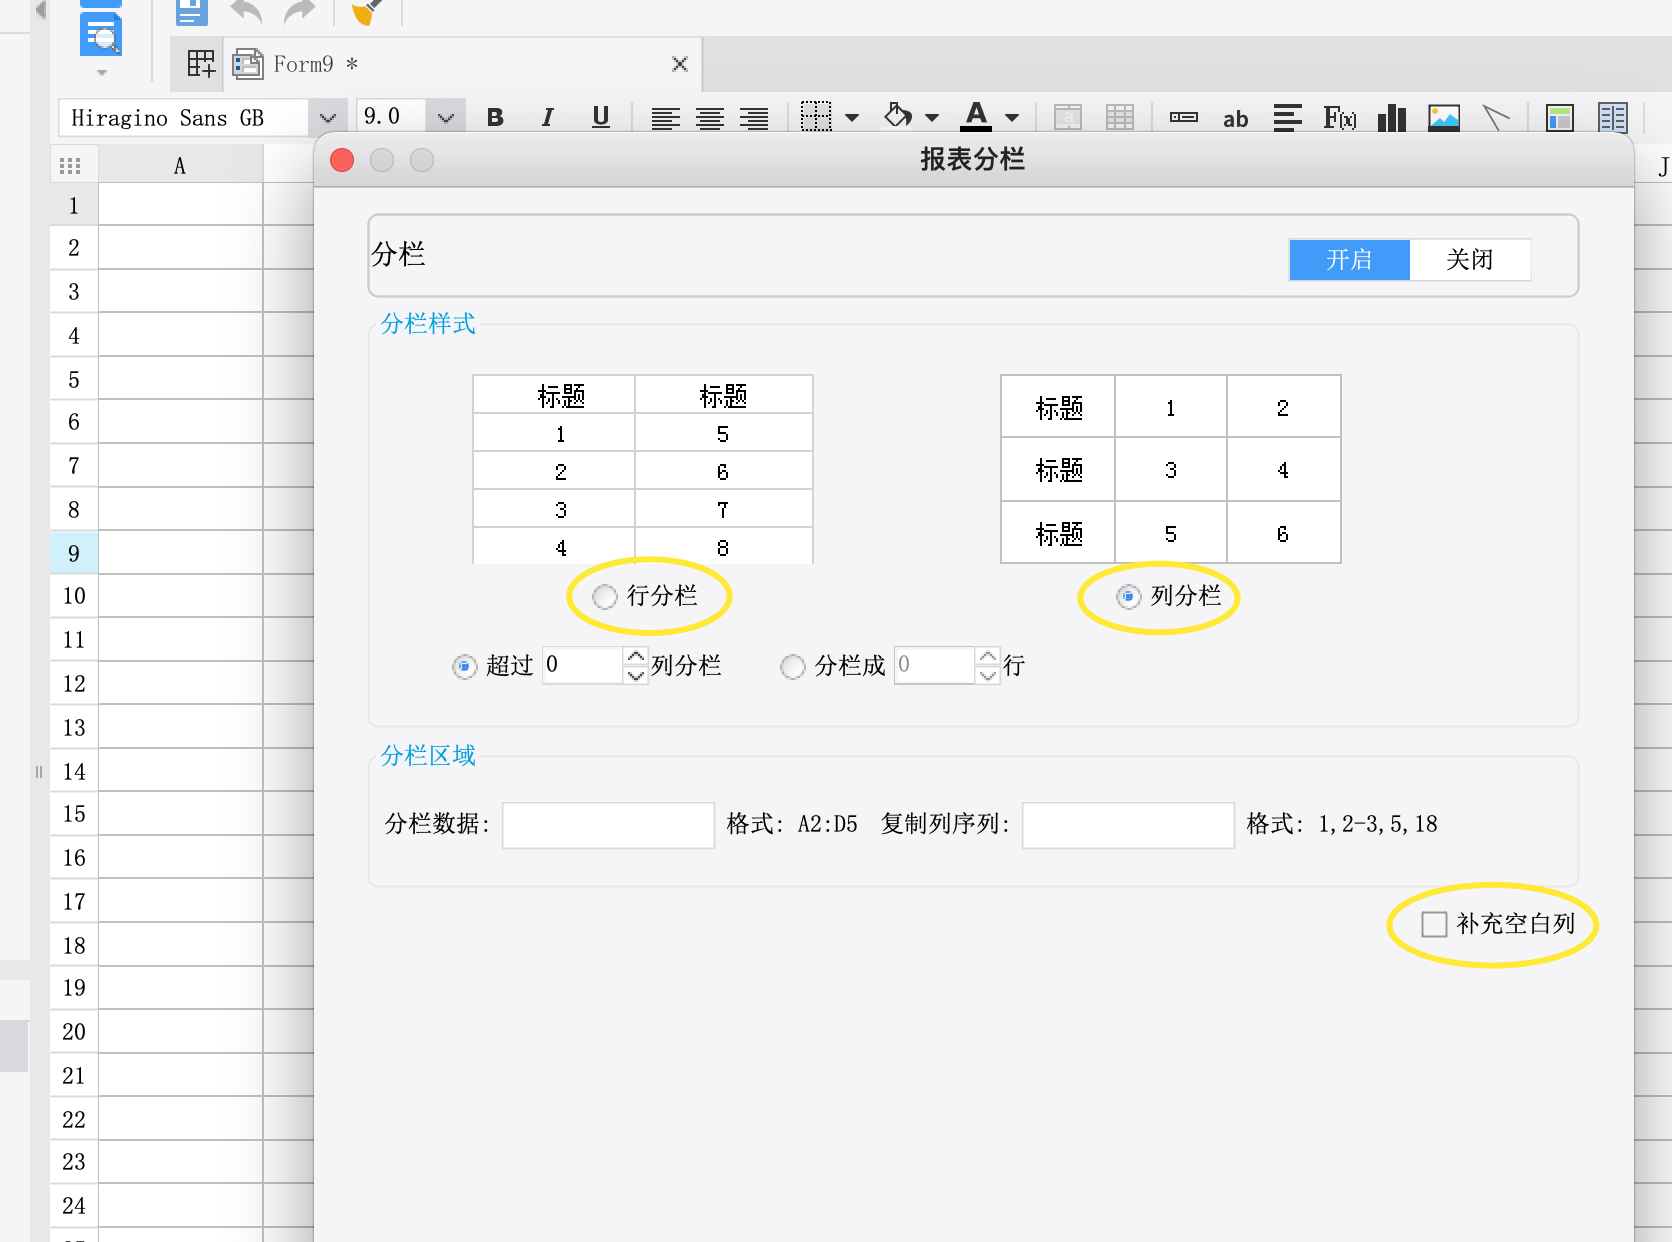This screenshot has width=1672, height=1242.
Task: Align cell text center
Action: (x=710, y=118)
